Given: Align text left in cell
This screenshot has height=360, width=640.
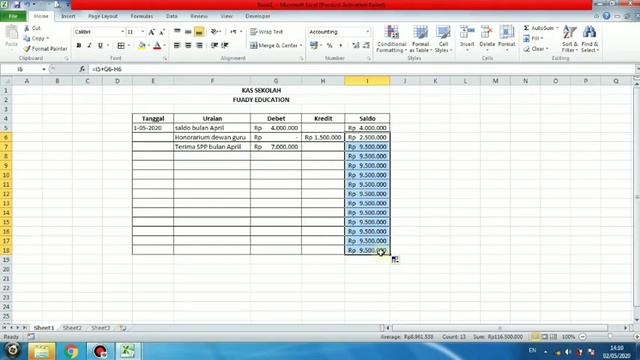Looking at the screenshot, I should coord(177,45).
